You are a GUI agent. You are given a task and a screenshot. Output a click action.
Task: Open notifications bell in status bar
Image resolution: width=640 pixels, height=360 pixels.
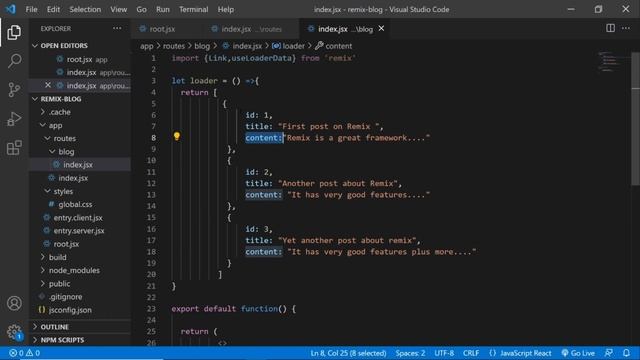click(626, 353)
